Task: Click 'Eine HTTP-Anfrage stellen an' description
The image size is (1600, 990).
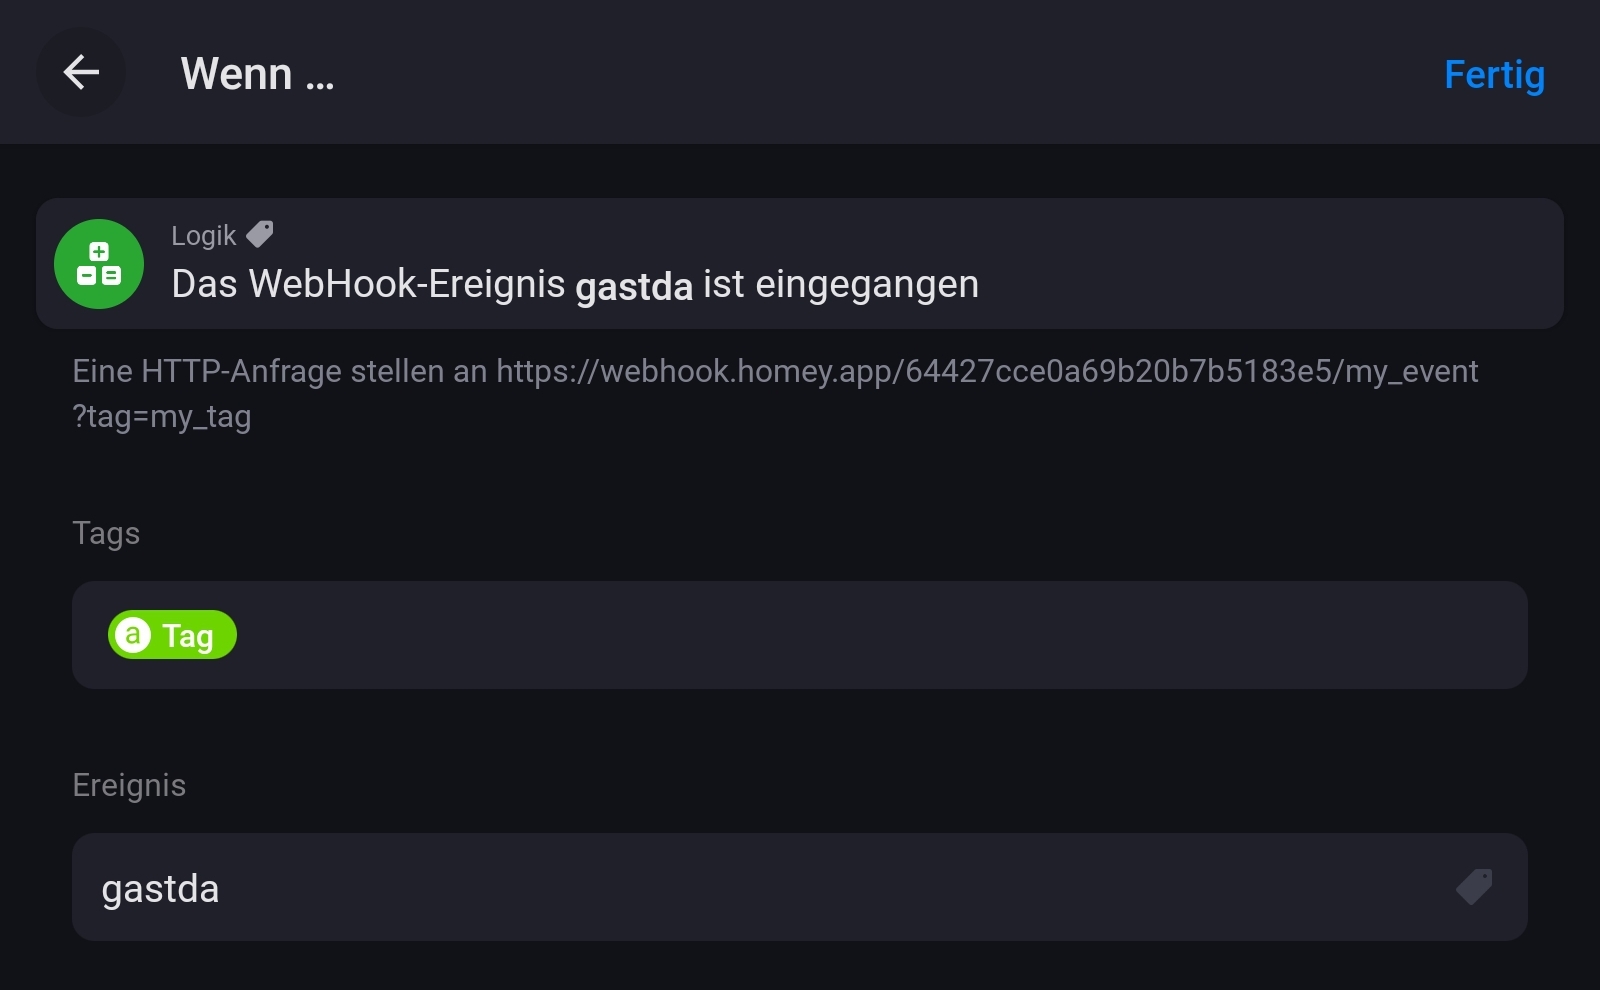Action: 280,371
